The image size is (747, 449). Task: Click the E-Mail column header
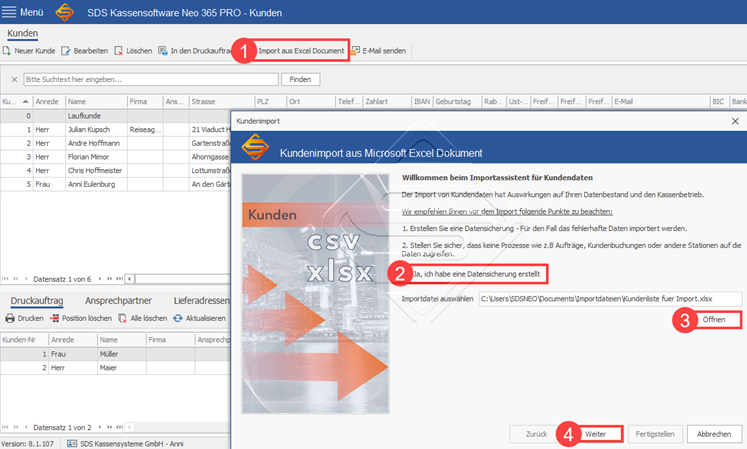661,102
